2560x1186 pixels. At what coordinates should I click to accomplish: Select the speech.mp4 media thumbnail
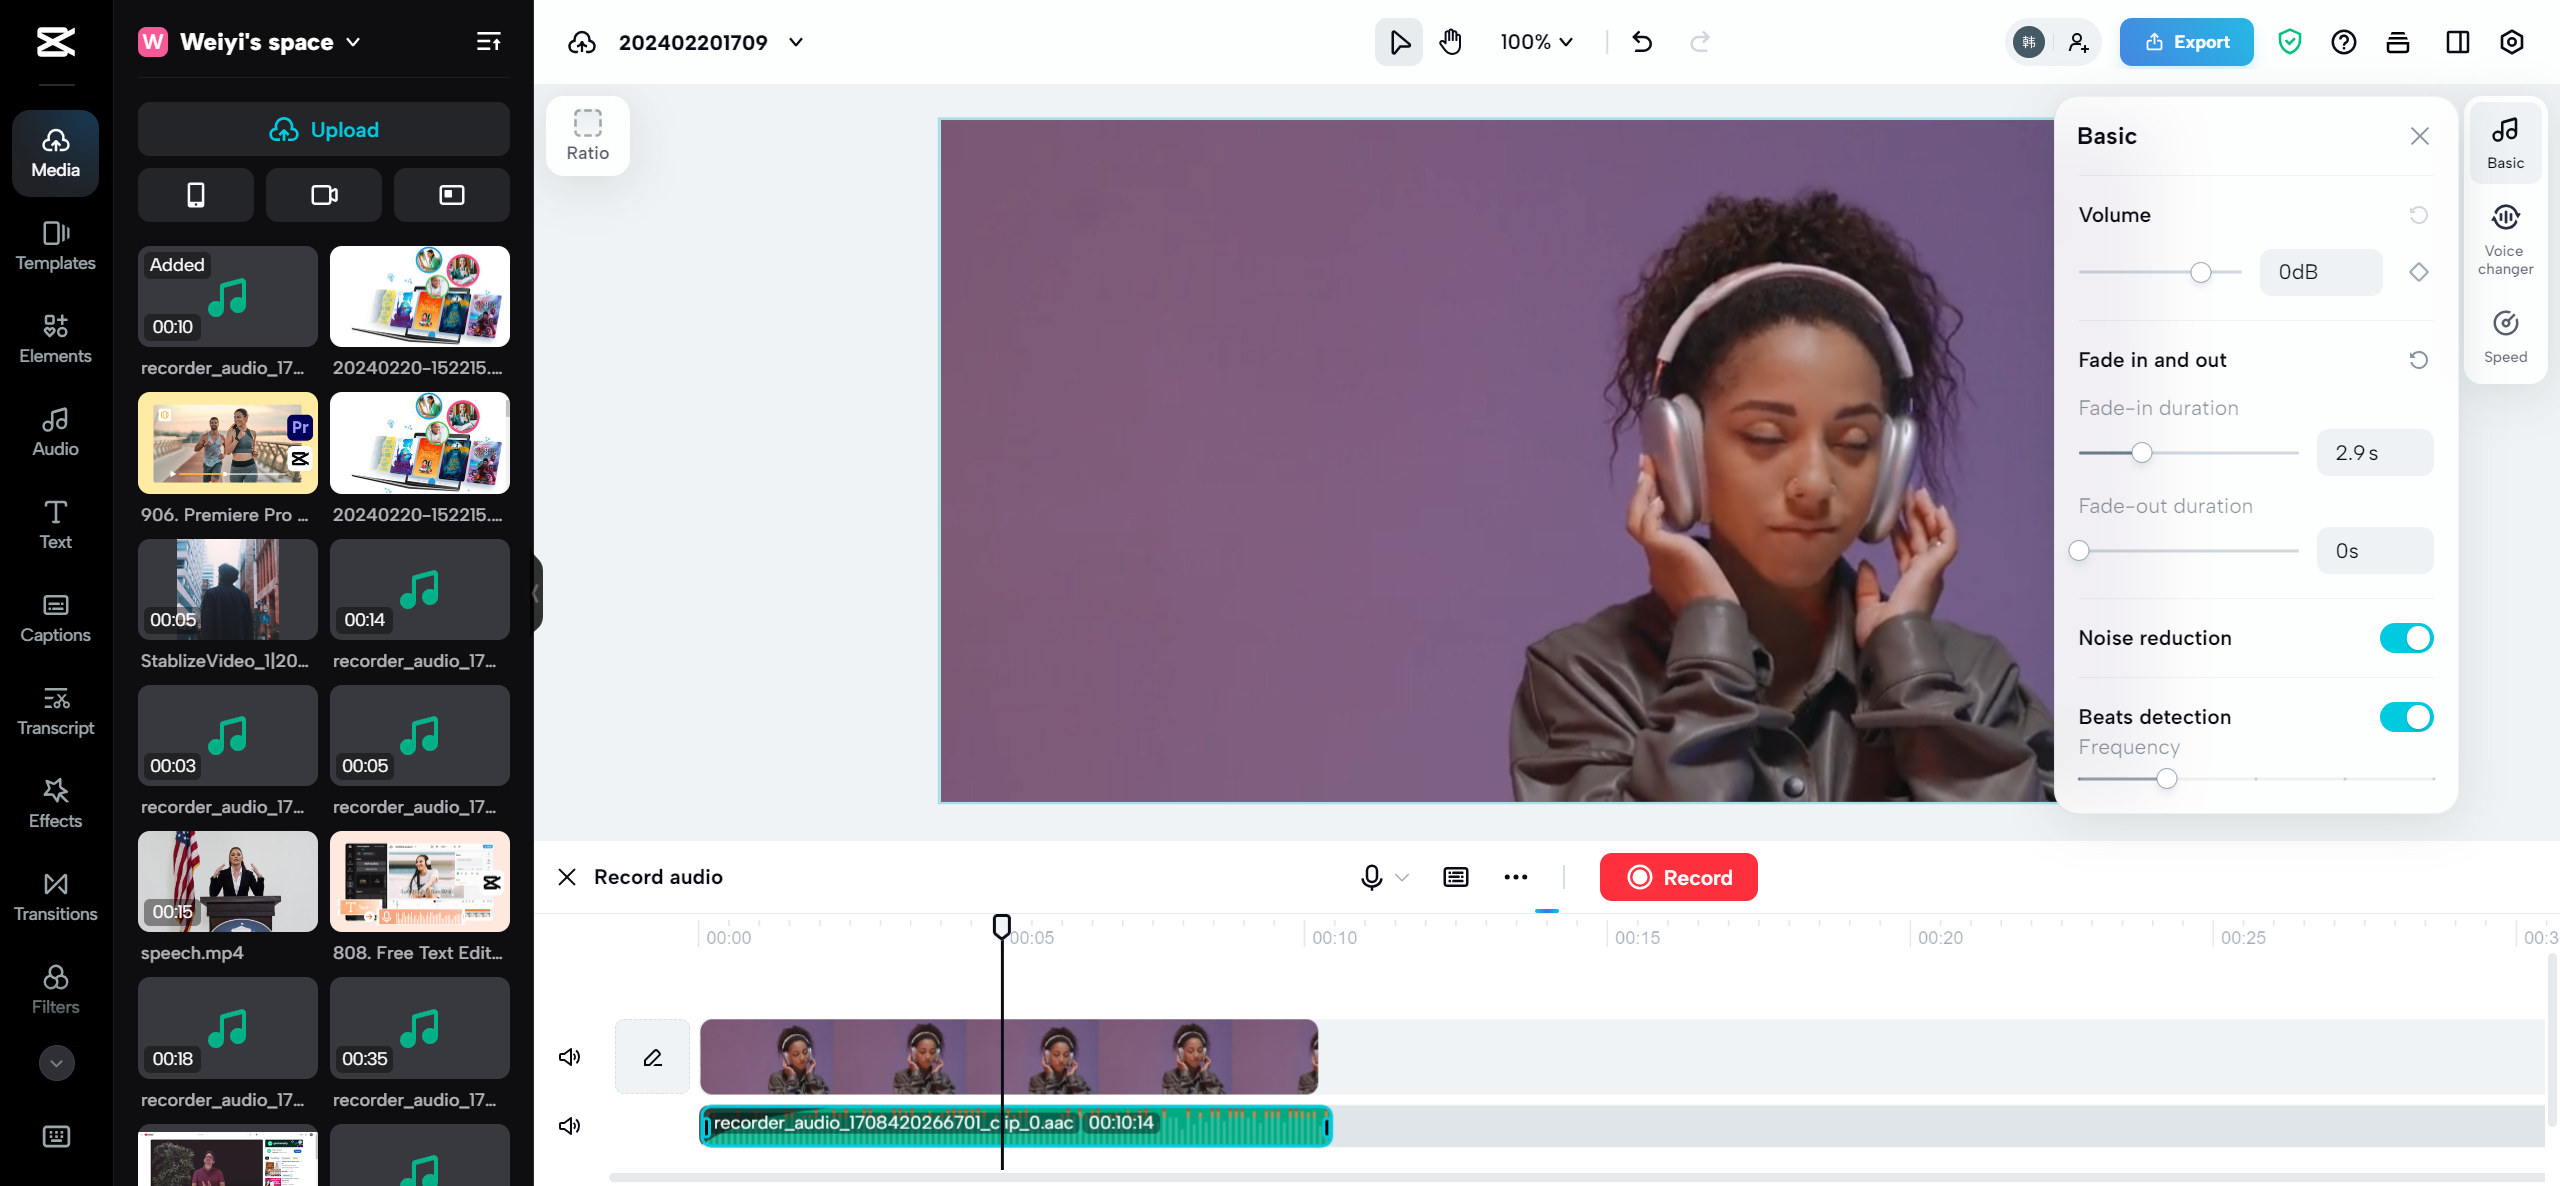pyautogui.click(x=227, y=881)
